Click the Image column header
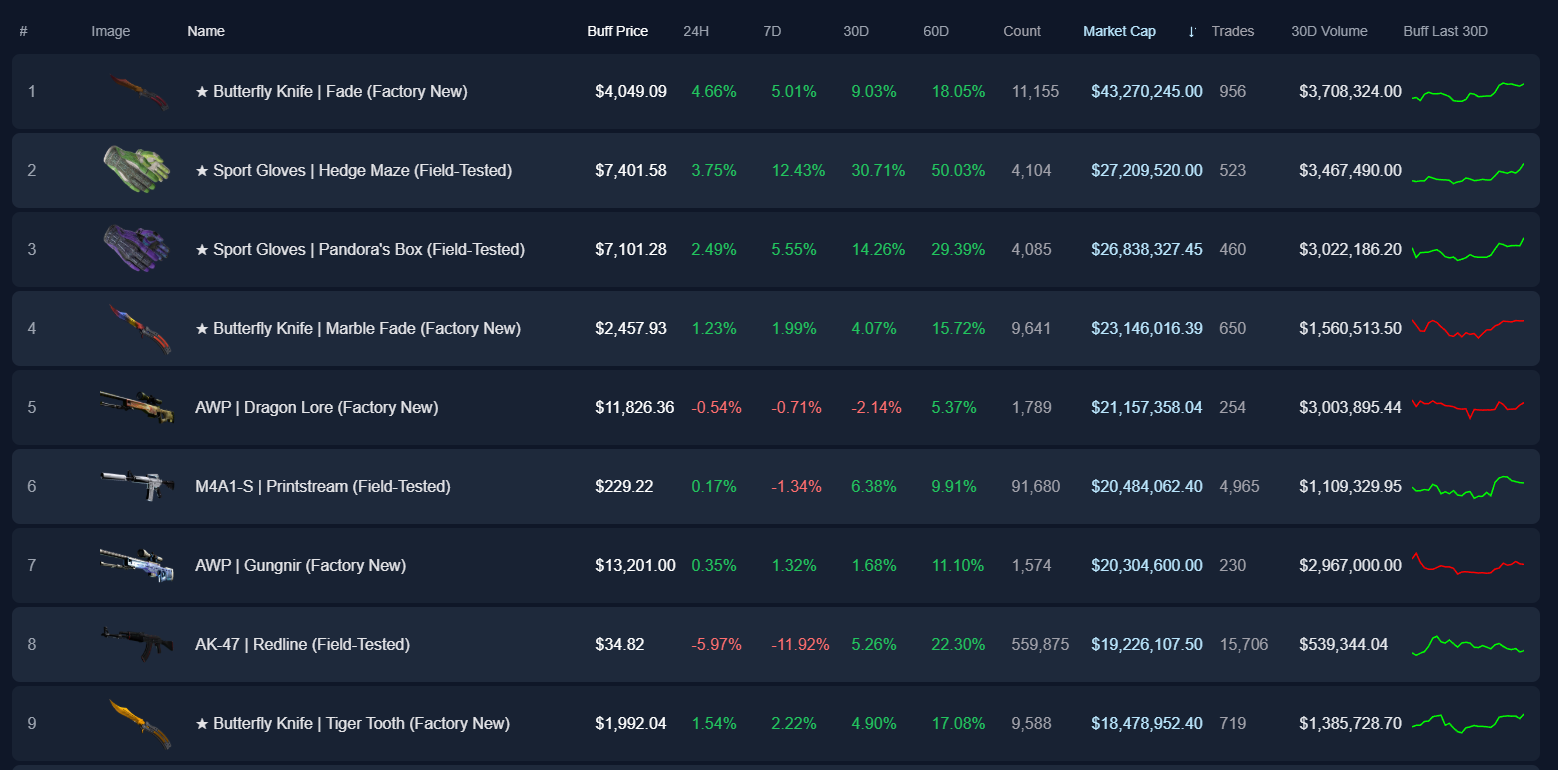 [x=111, y=31]
